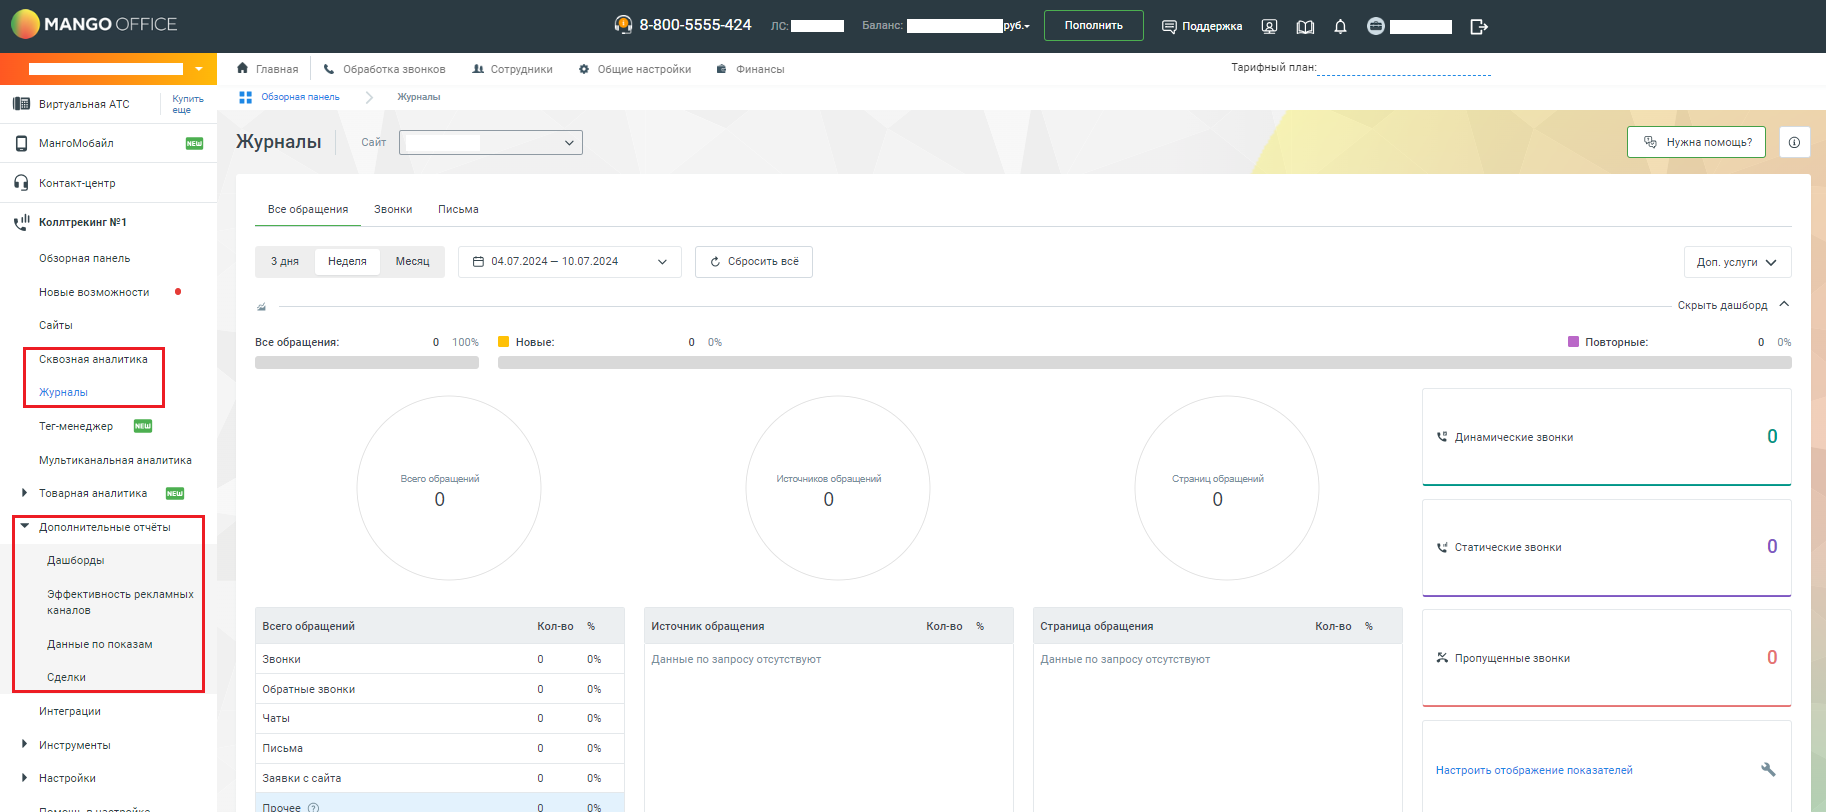Click the headset support phone icon

623,25
